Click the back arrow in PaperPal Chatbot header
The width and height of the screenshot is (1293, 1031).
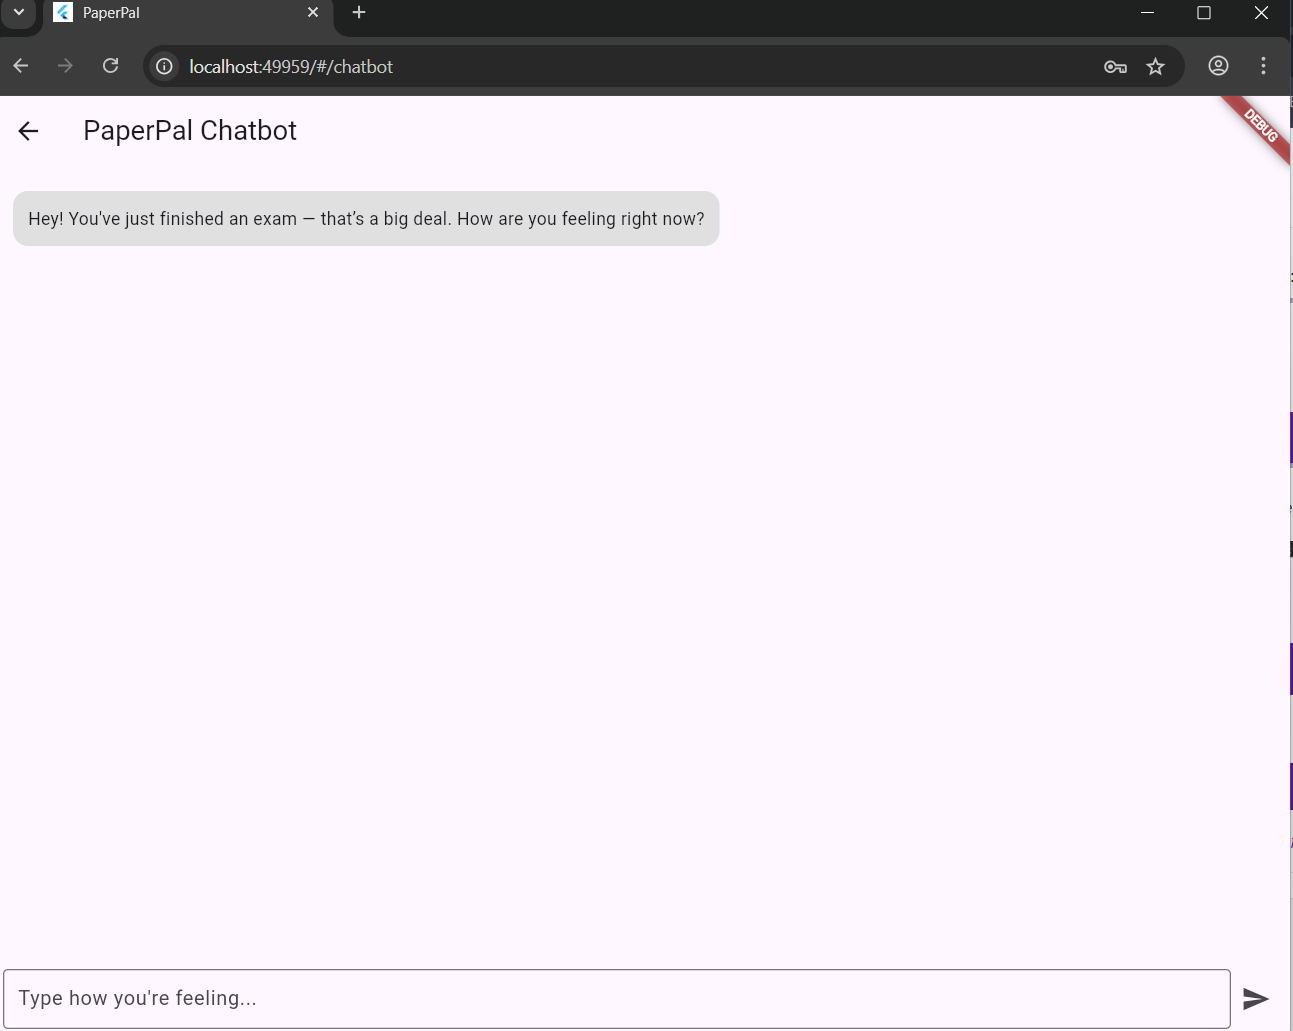tap(27, 131)
